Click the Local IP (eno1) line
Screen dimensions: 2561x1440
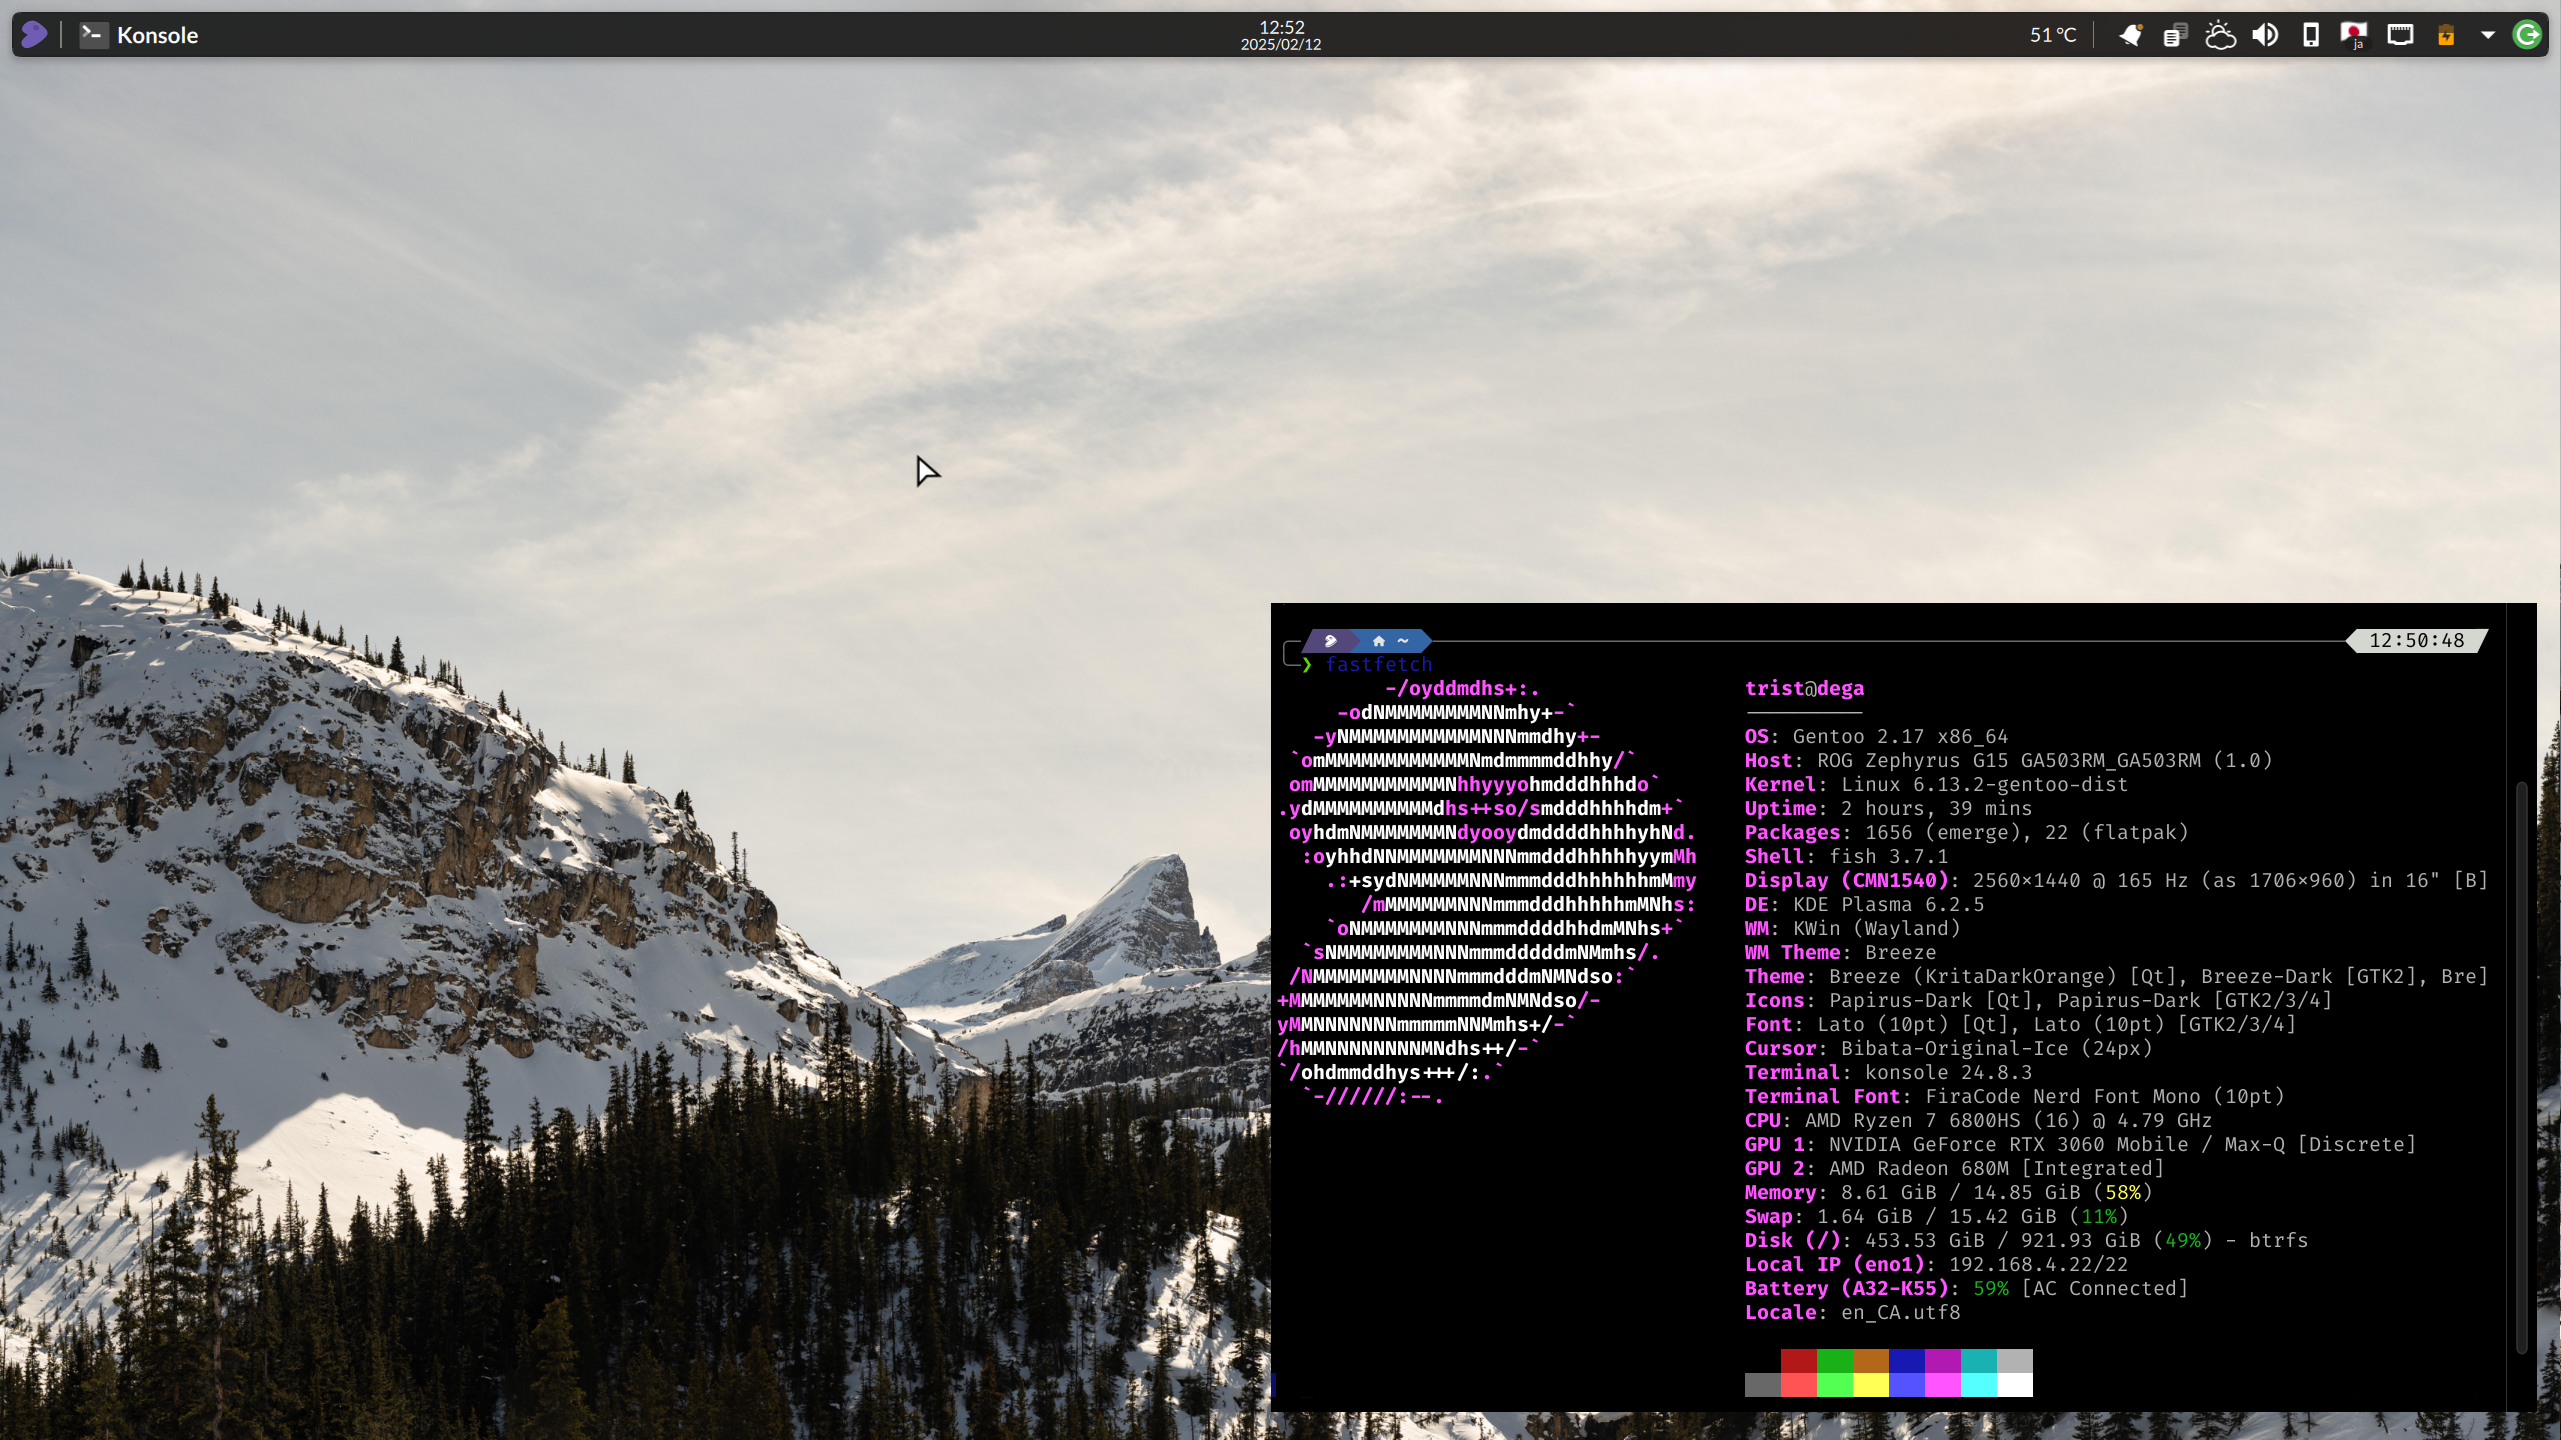[1937, 1265]
